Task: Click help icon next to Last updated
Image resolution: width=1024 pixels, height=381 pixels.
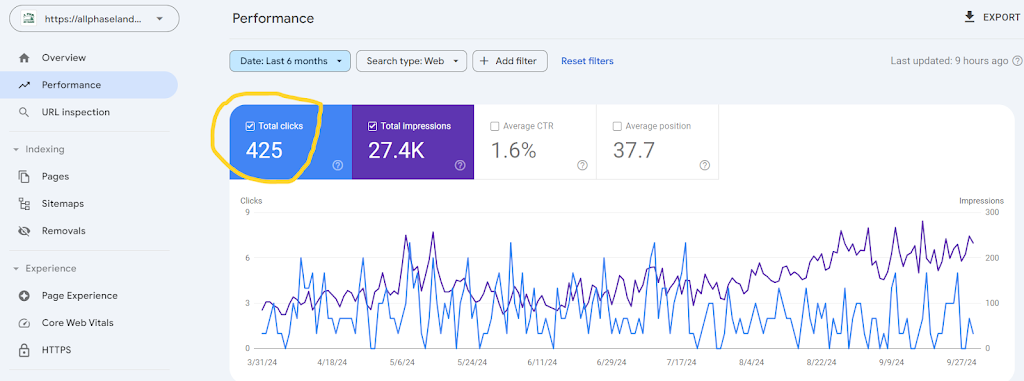Action: point(1017,61)
